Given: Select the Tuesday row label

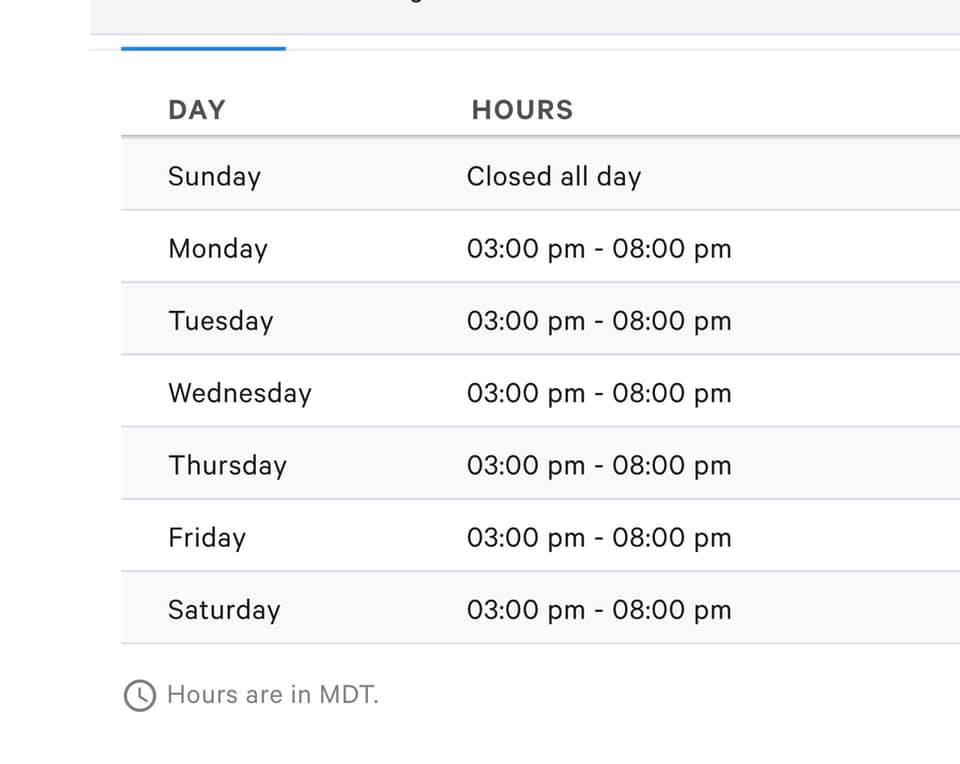Looking at the screenshot, I should point(221,321).
